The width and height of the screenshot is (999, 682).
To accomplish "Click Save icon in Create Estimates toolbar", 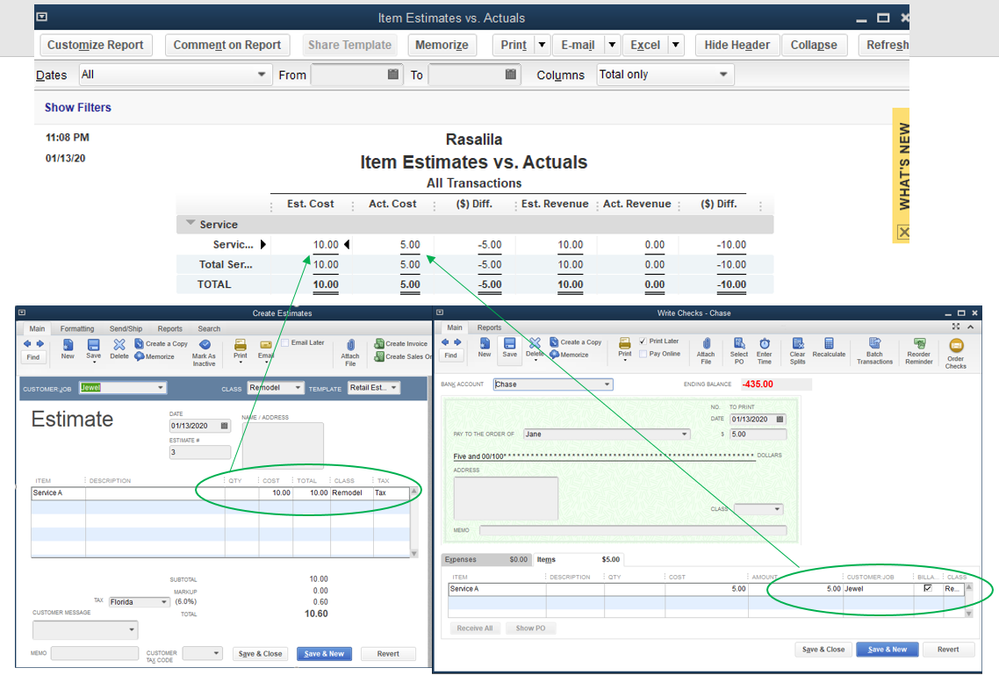I will pos(94,345).
